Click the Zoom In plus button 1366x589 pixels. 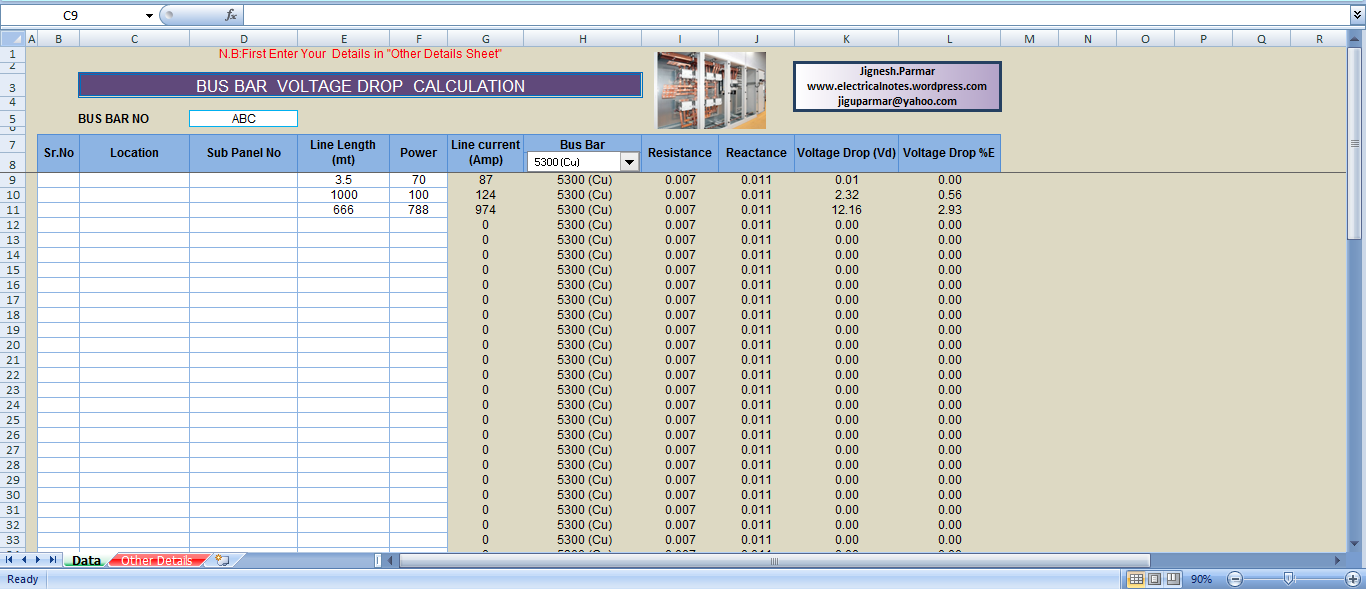click(1353, 579)
